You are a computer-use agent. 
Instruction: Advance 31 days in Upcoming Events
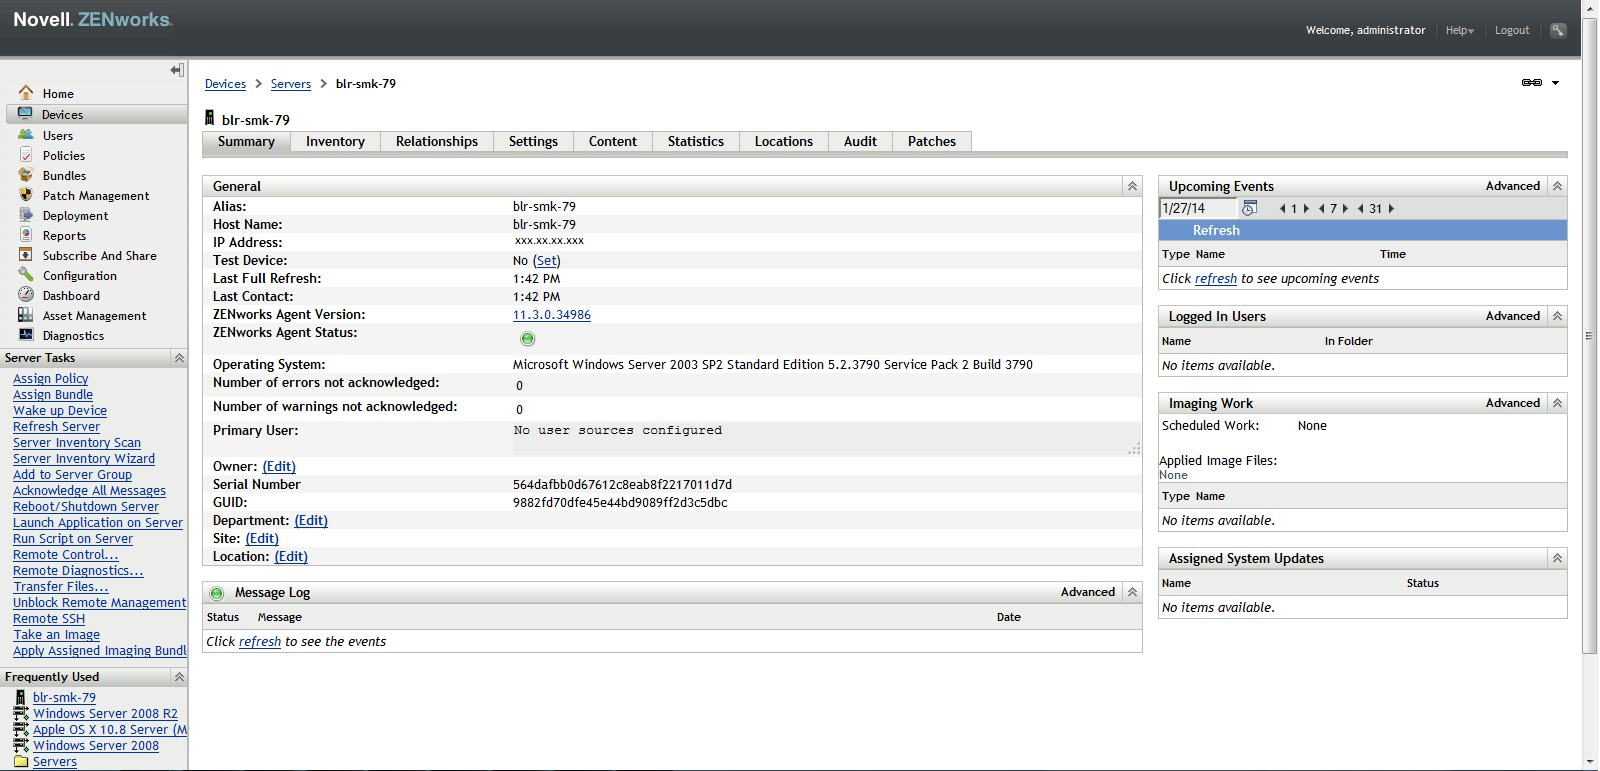1391,209
